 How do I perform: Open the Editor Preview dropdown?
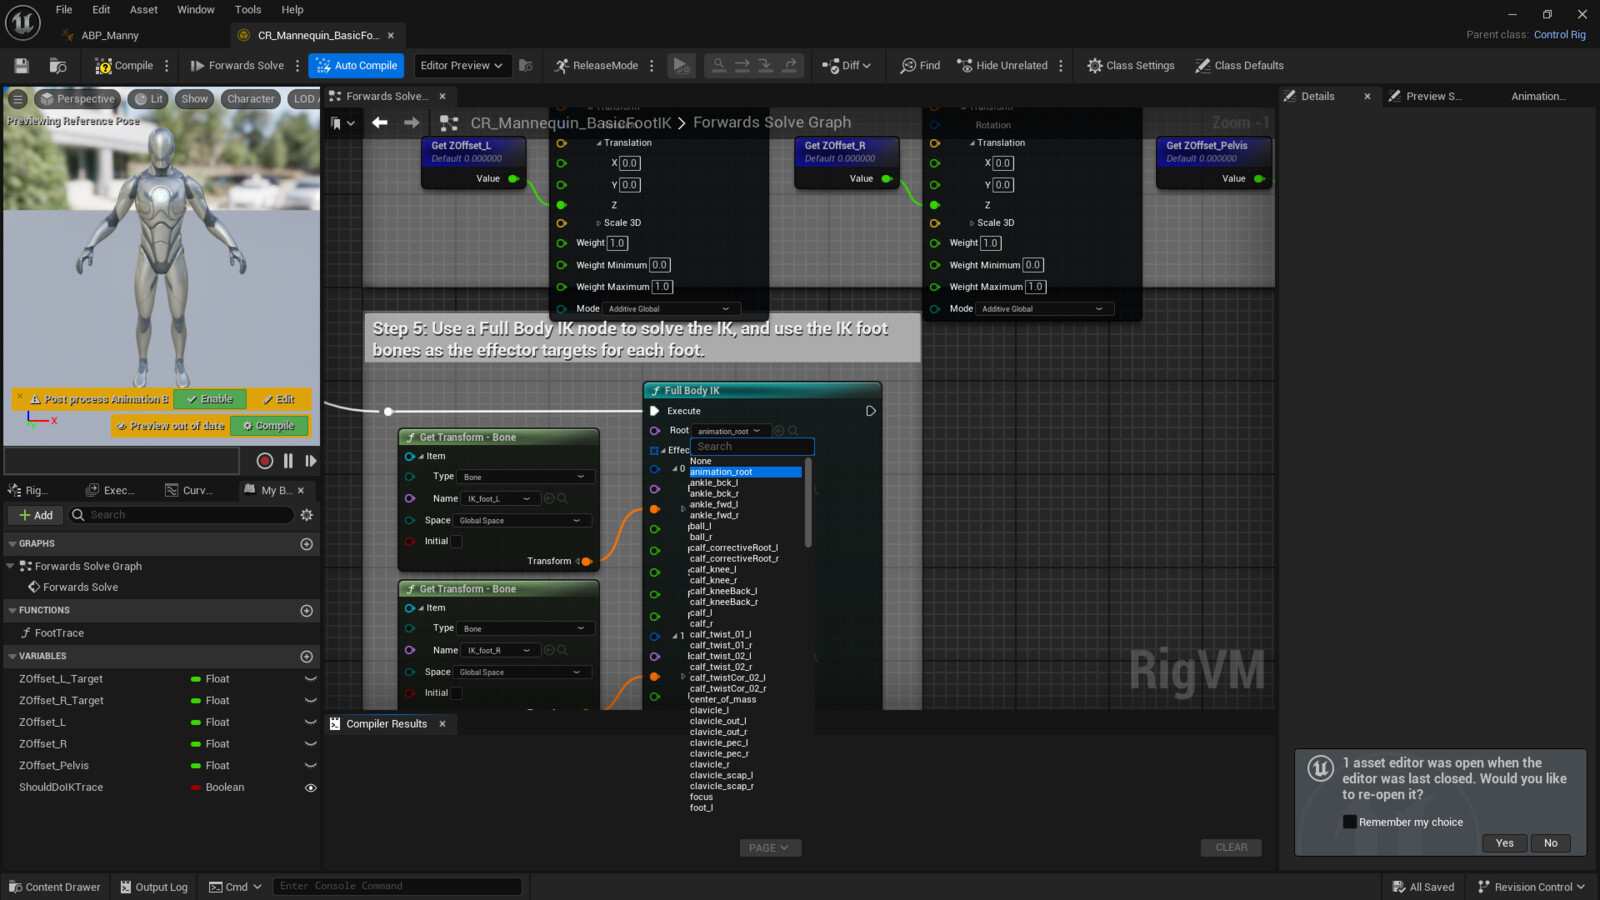coord(462,66)
